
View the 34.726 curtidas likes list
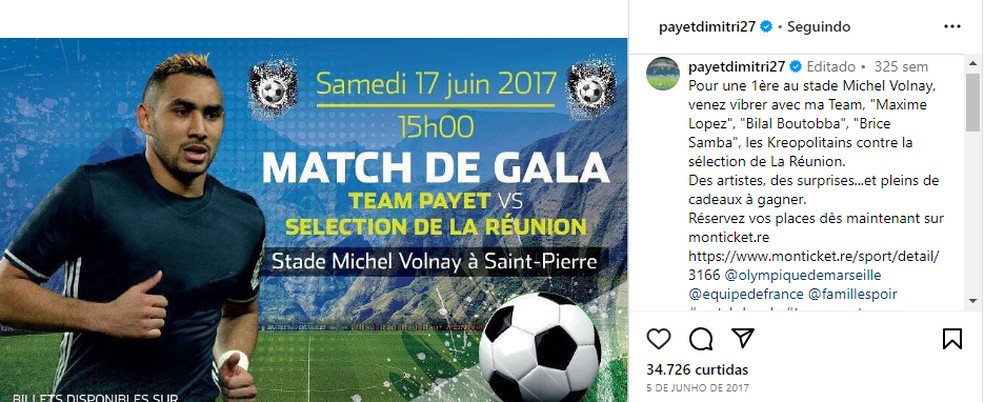pyautogui.click(x=697, y=369)
